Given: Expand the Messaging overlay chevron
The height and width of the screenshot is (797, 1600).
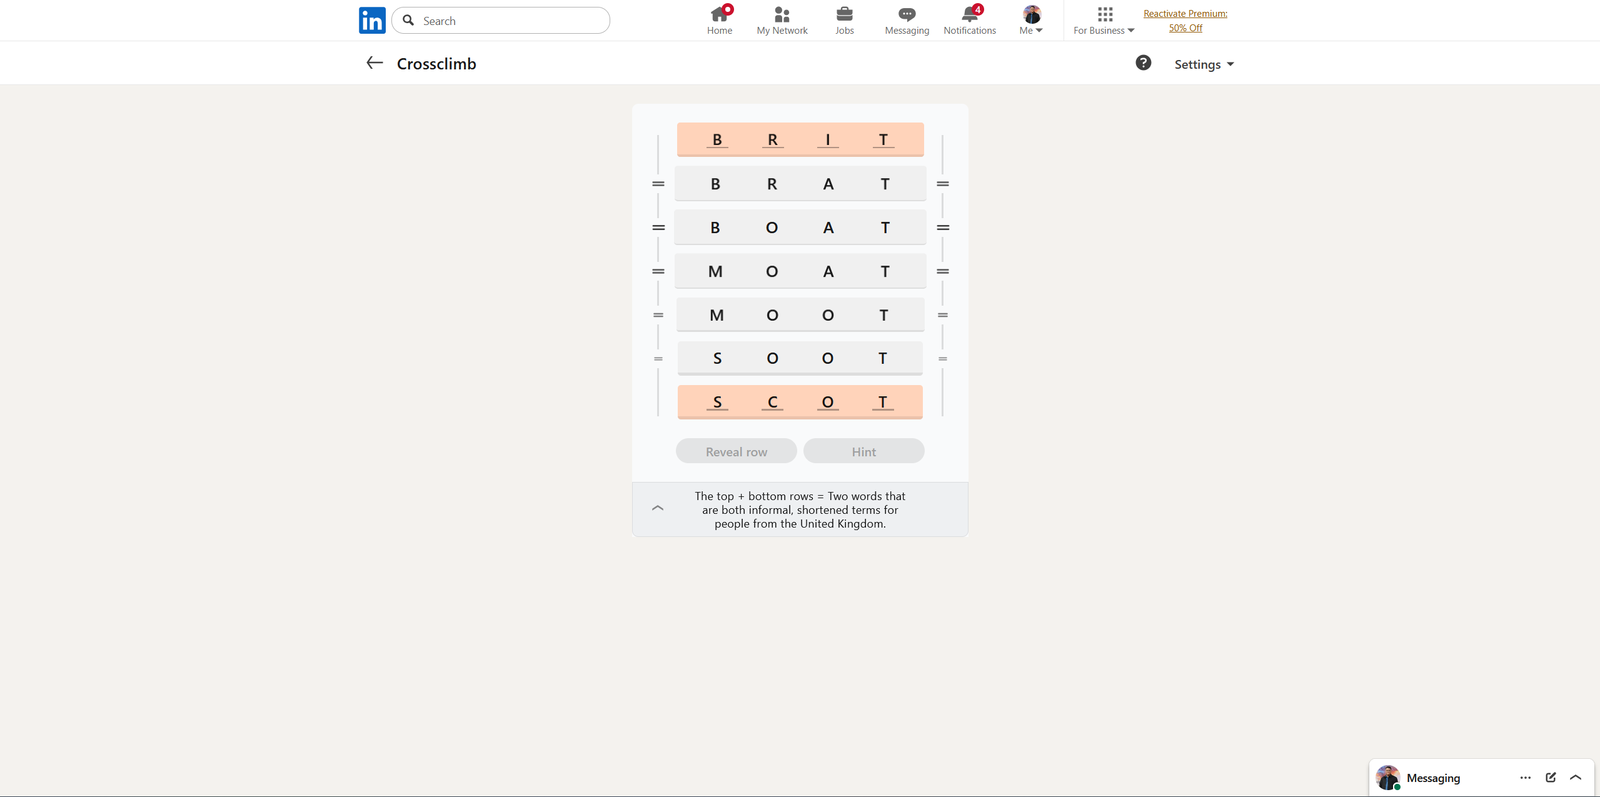Looking at the screenshot, I should click(1576, 778).
